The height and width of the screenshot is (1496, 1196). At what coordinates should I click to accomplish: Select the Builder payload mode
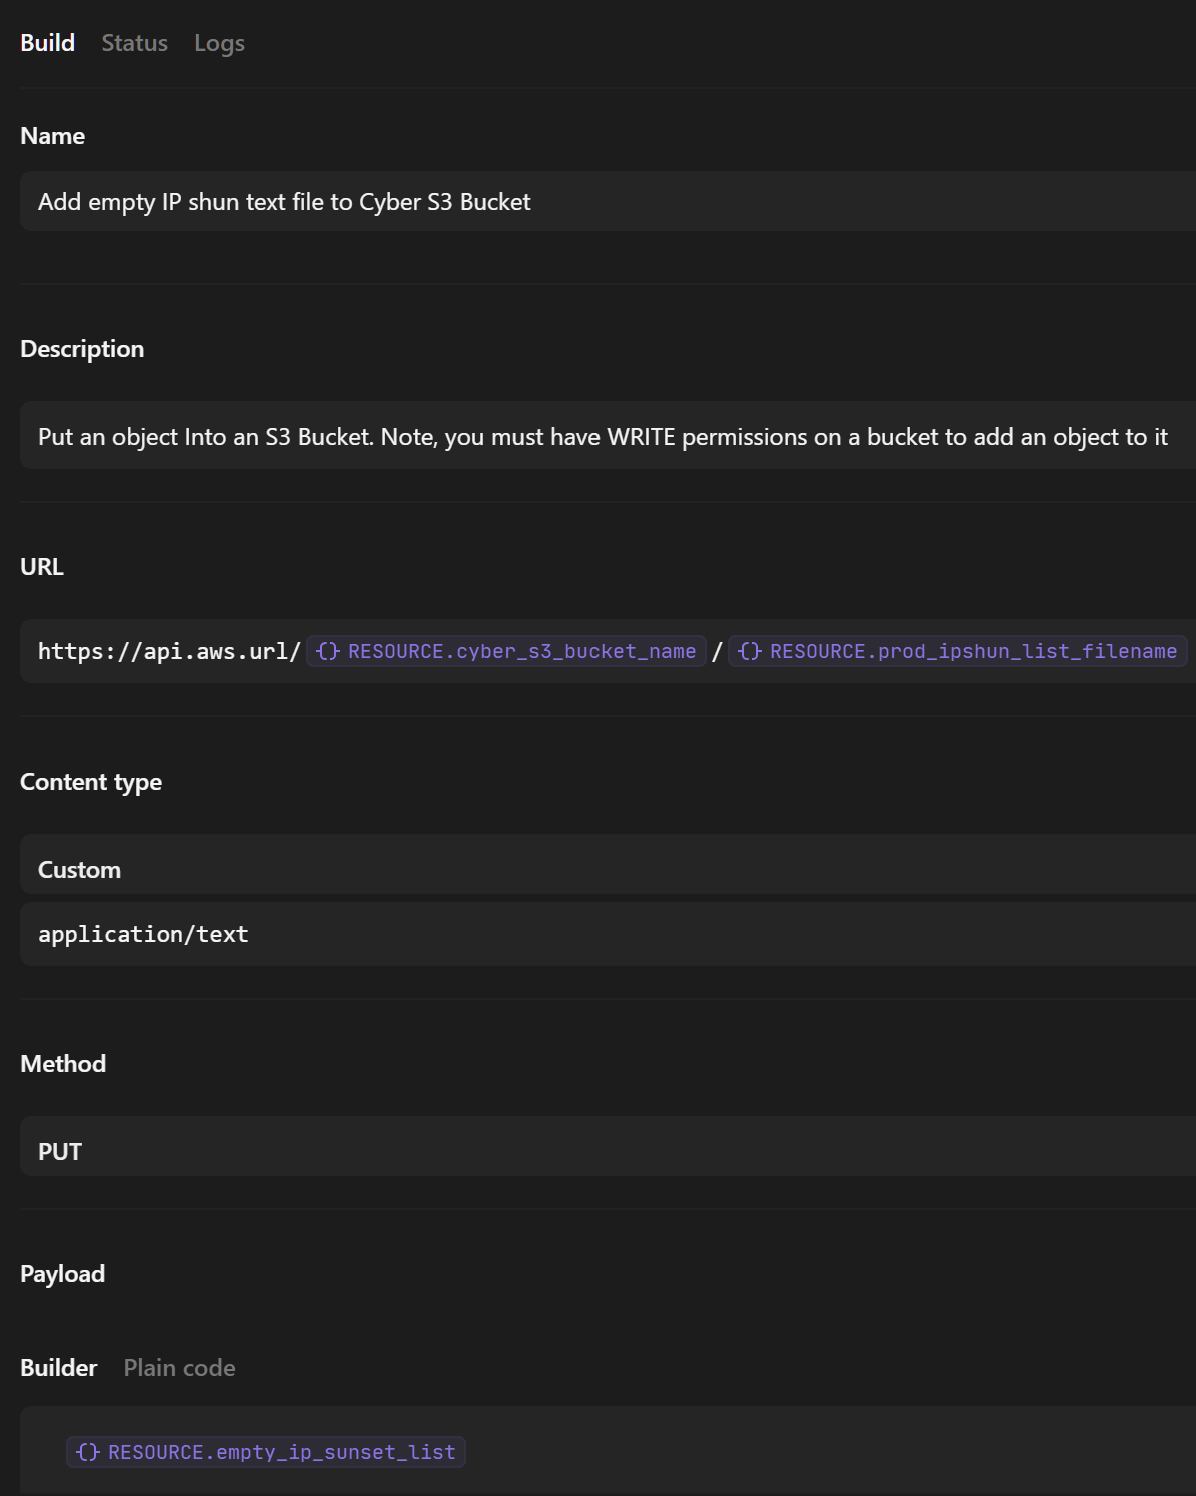click(58, 1367)
